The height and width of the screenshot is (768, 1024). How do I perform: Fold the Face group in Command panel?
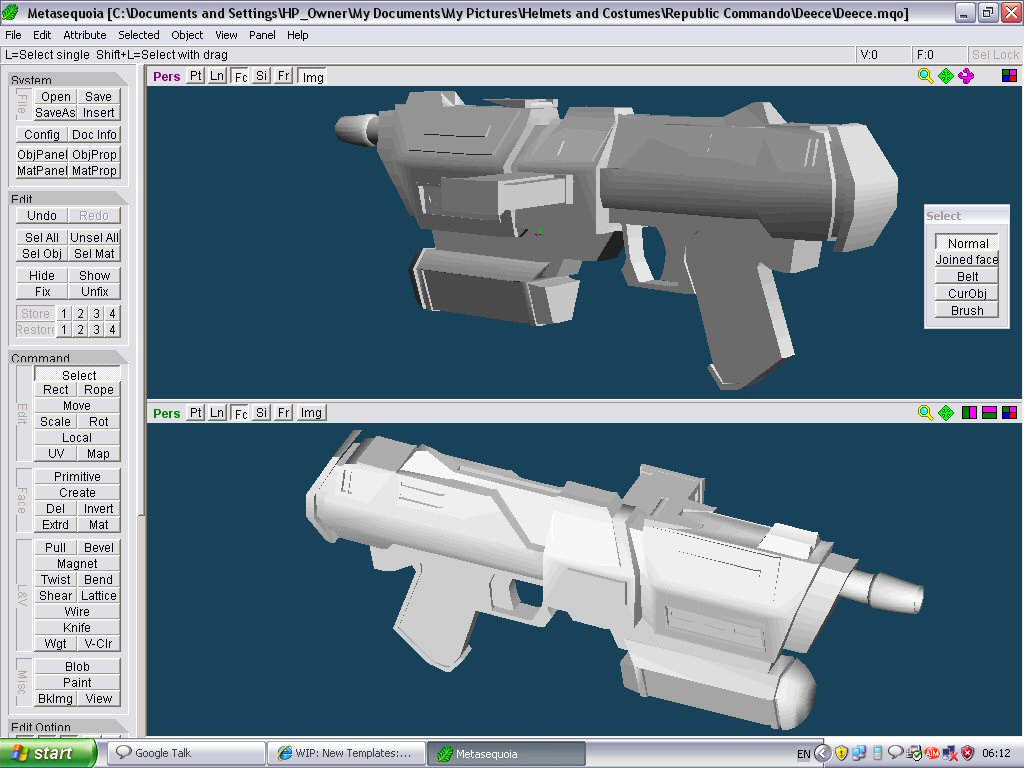tap(23, 500)
